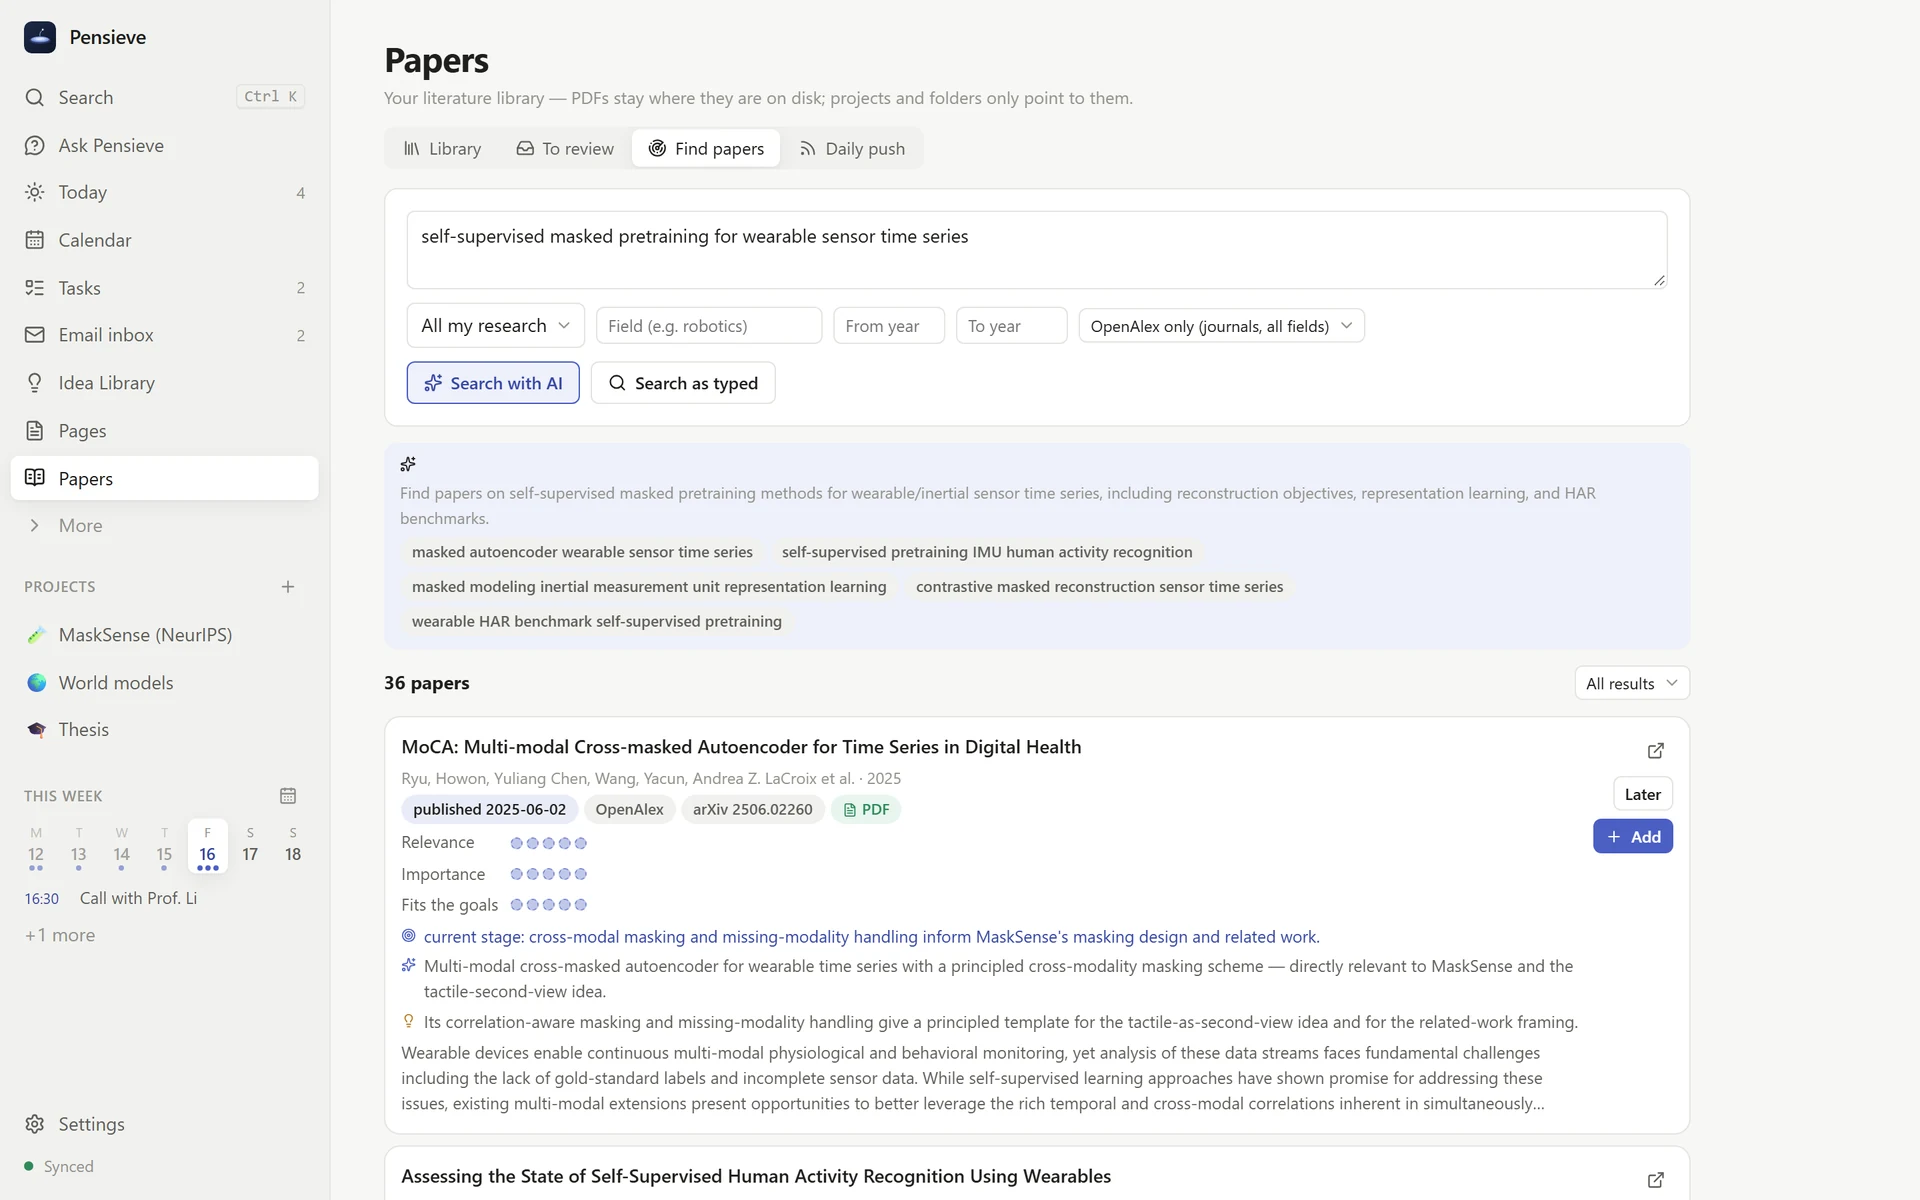Add the MoCA paper to library
The image size is (1920, 1200).
(1633, 836)
